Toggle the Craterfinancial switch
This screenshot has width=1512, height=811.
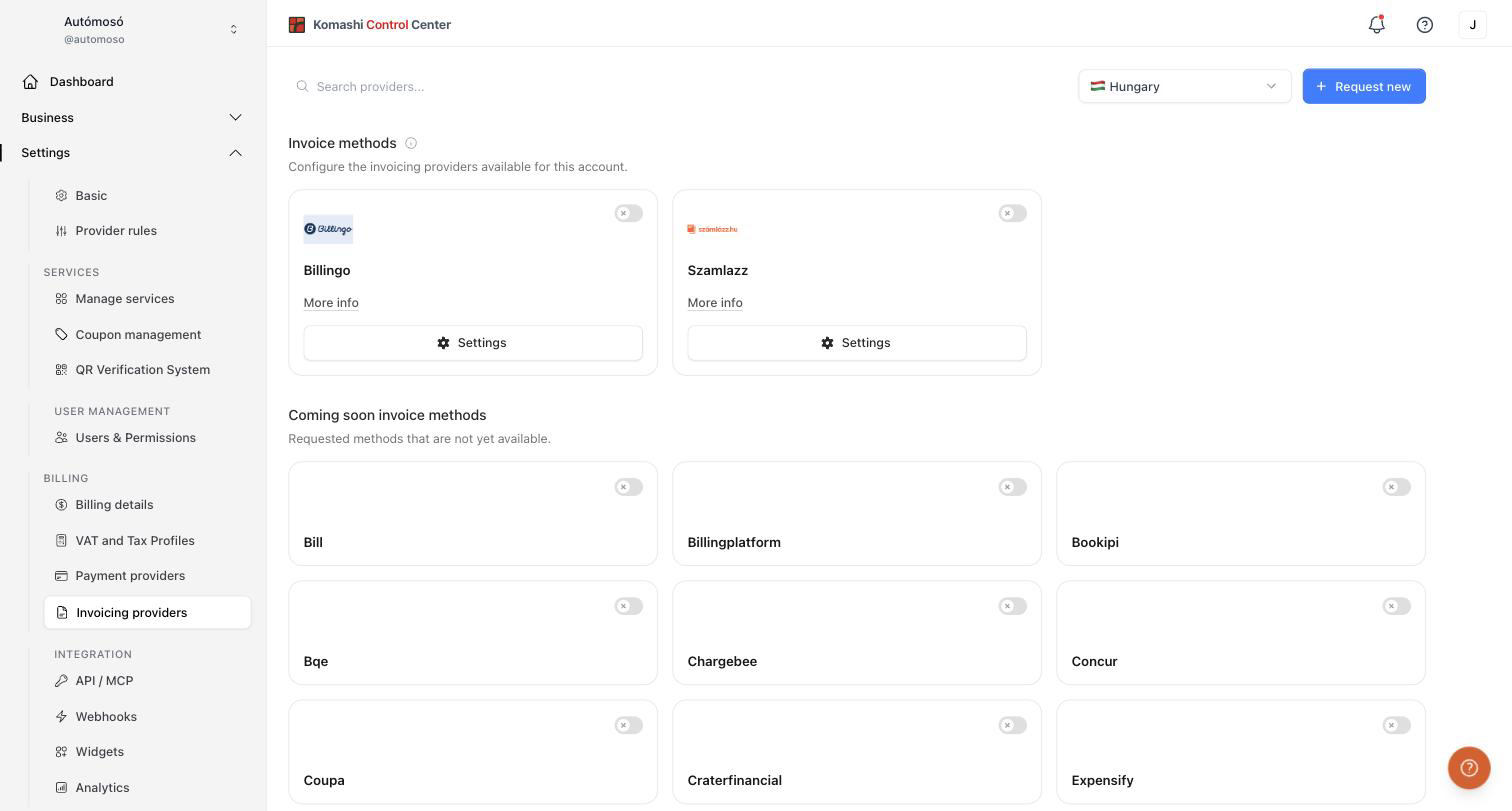pyautogui.click(x=1013, y=725)
